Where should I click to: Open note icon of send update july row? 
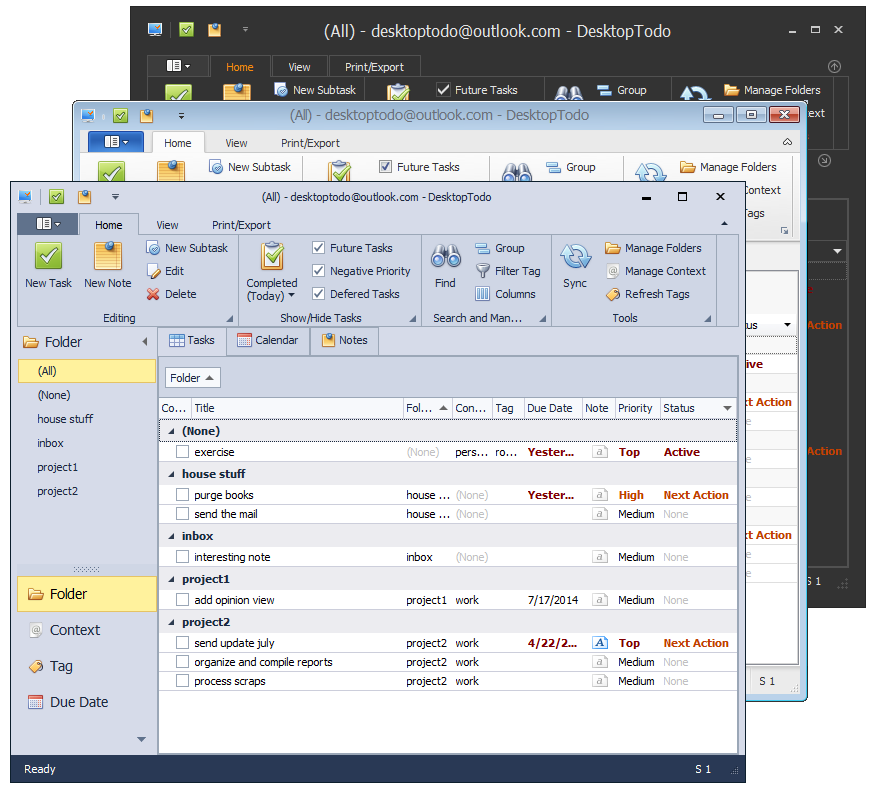pos(599,642)
